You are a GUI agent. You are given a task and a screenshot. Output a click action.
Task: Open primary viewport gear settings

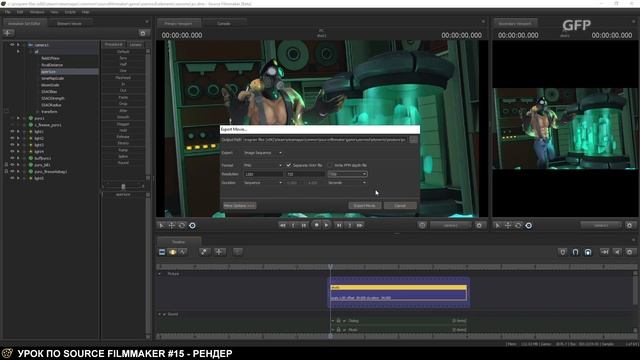click(479, 225)
